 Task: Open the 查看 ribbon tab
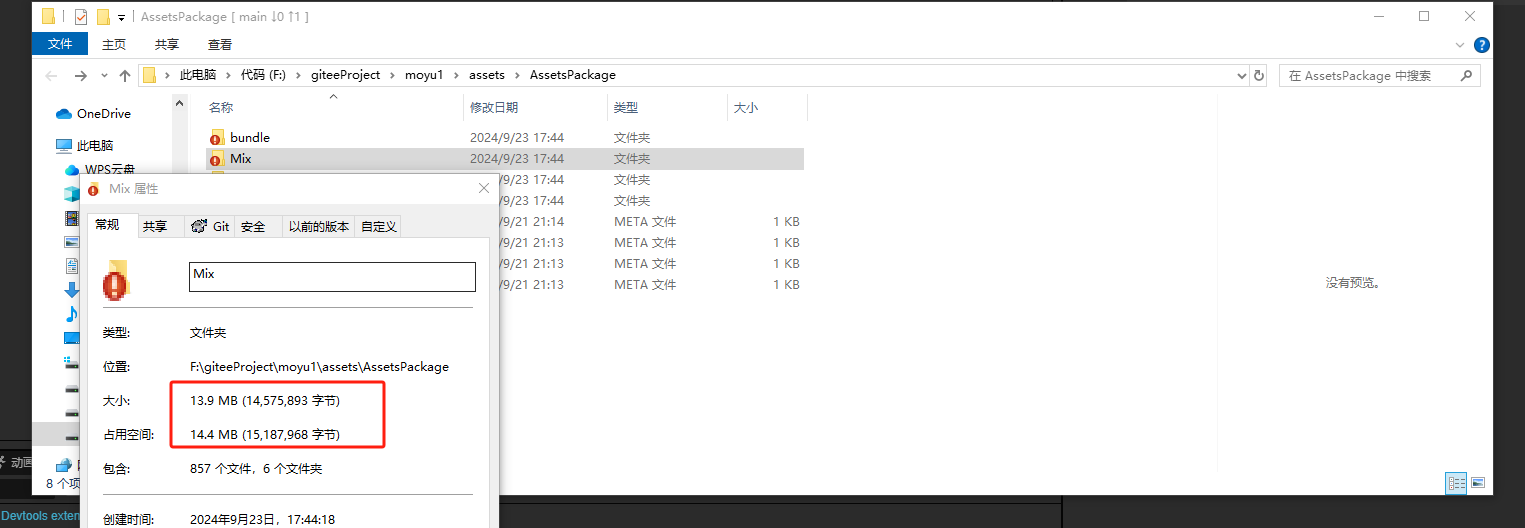220,44
